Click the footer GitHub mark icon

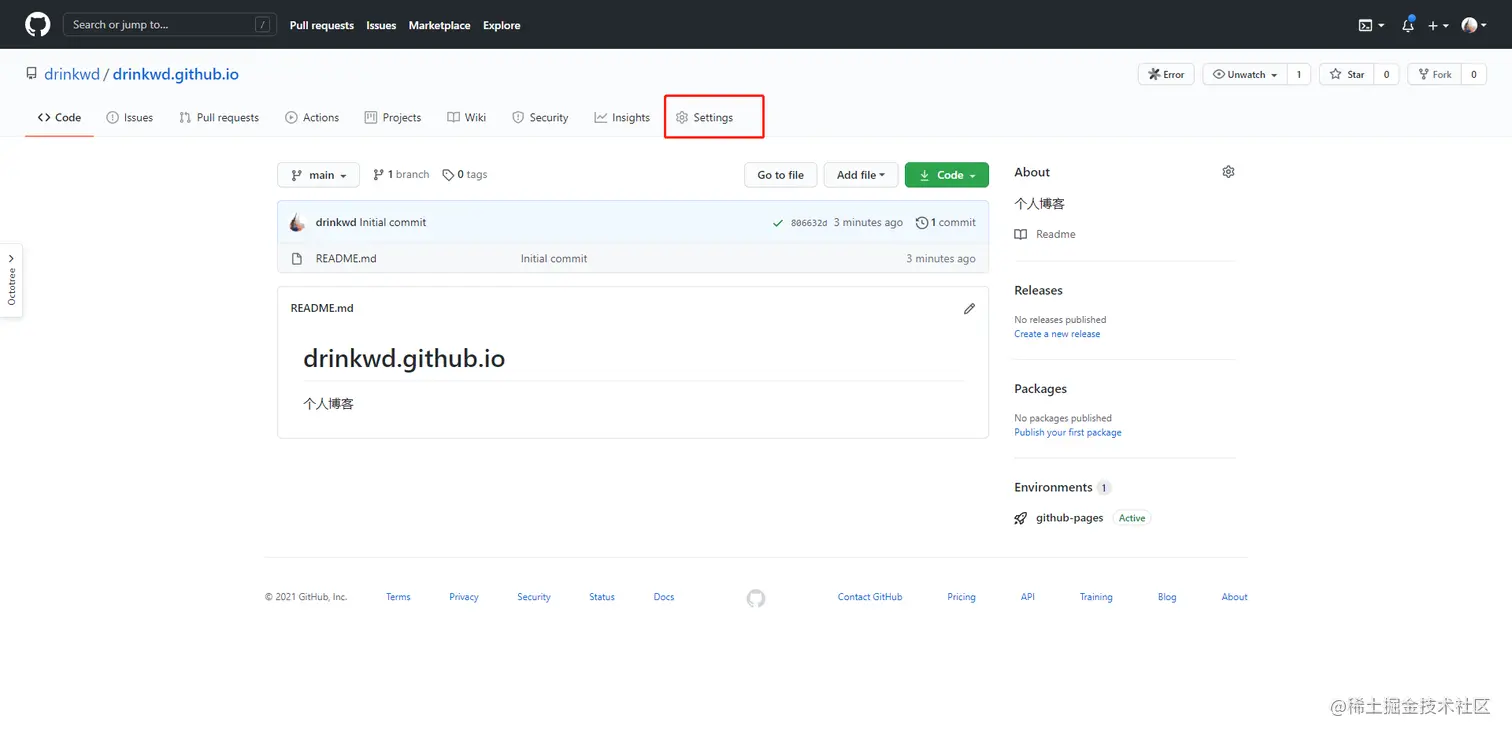(756, 598)
